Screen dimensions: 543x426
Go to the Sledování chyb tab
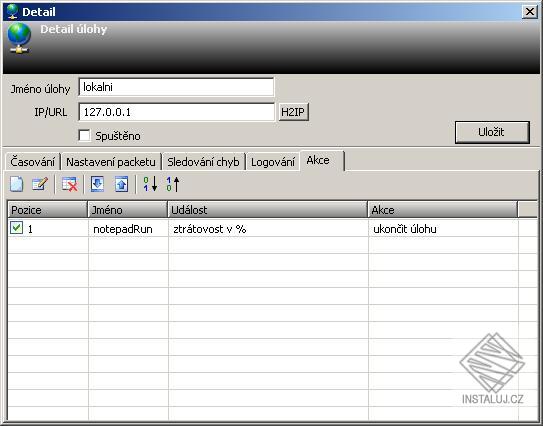tap(203, 162)
